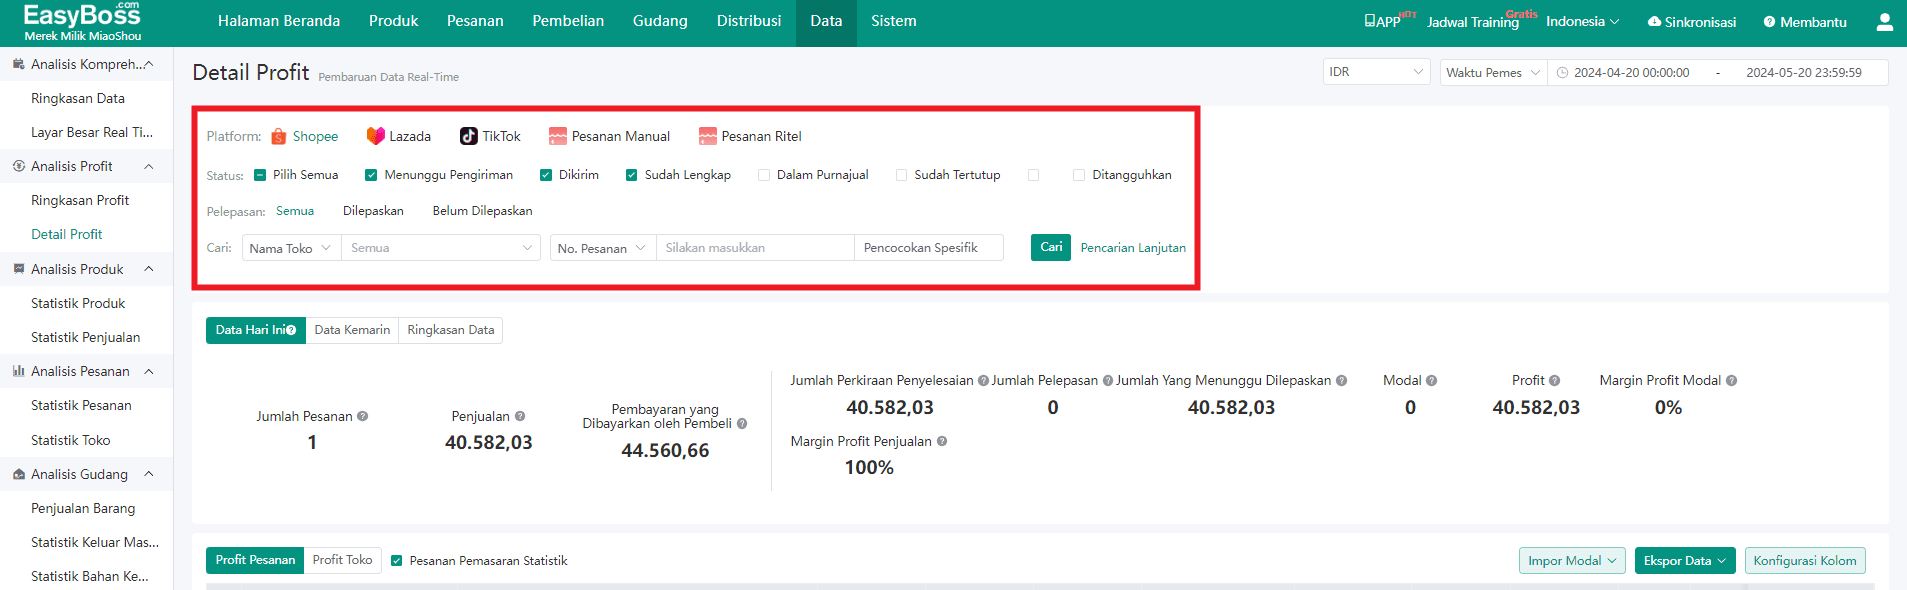Screen dimensions: 1907x590
Task: Click the Pesanan Manual store icon
Action: pos(558,136)
